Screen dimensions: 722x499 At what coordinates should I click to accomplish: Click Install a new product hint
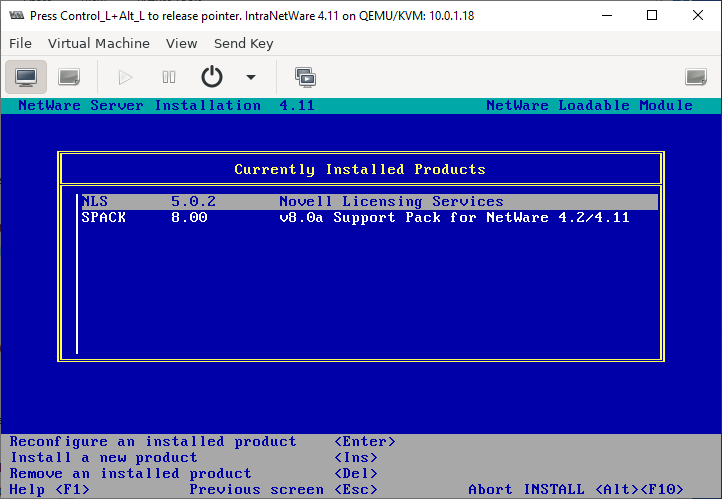tap(194, 458)
